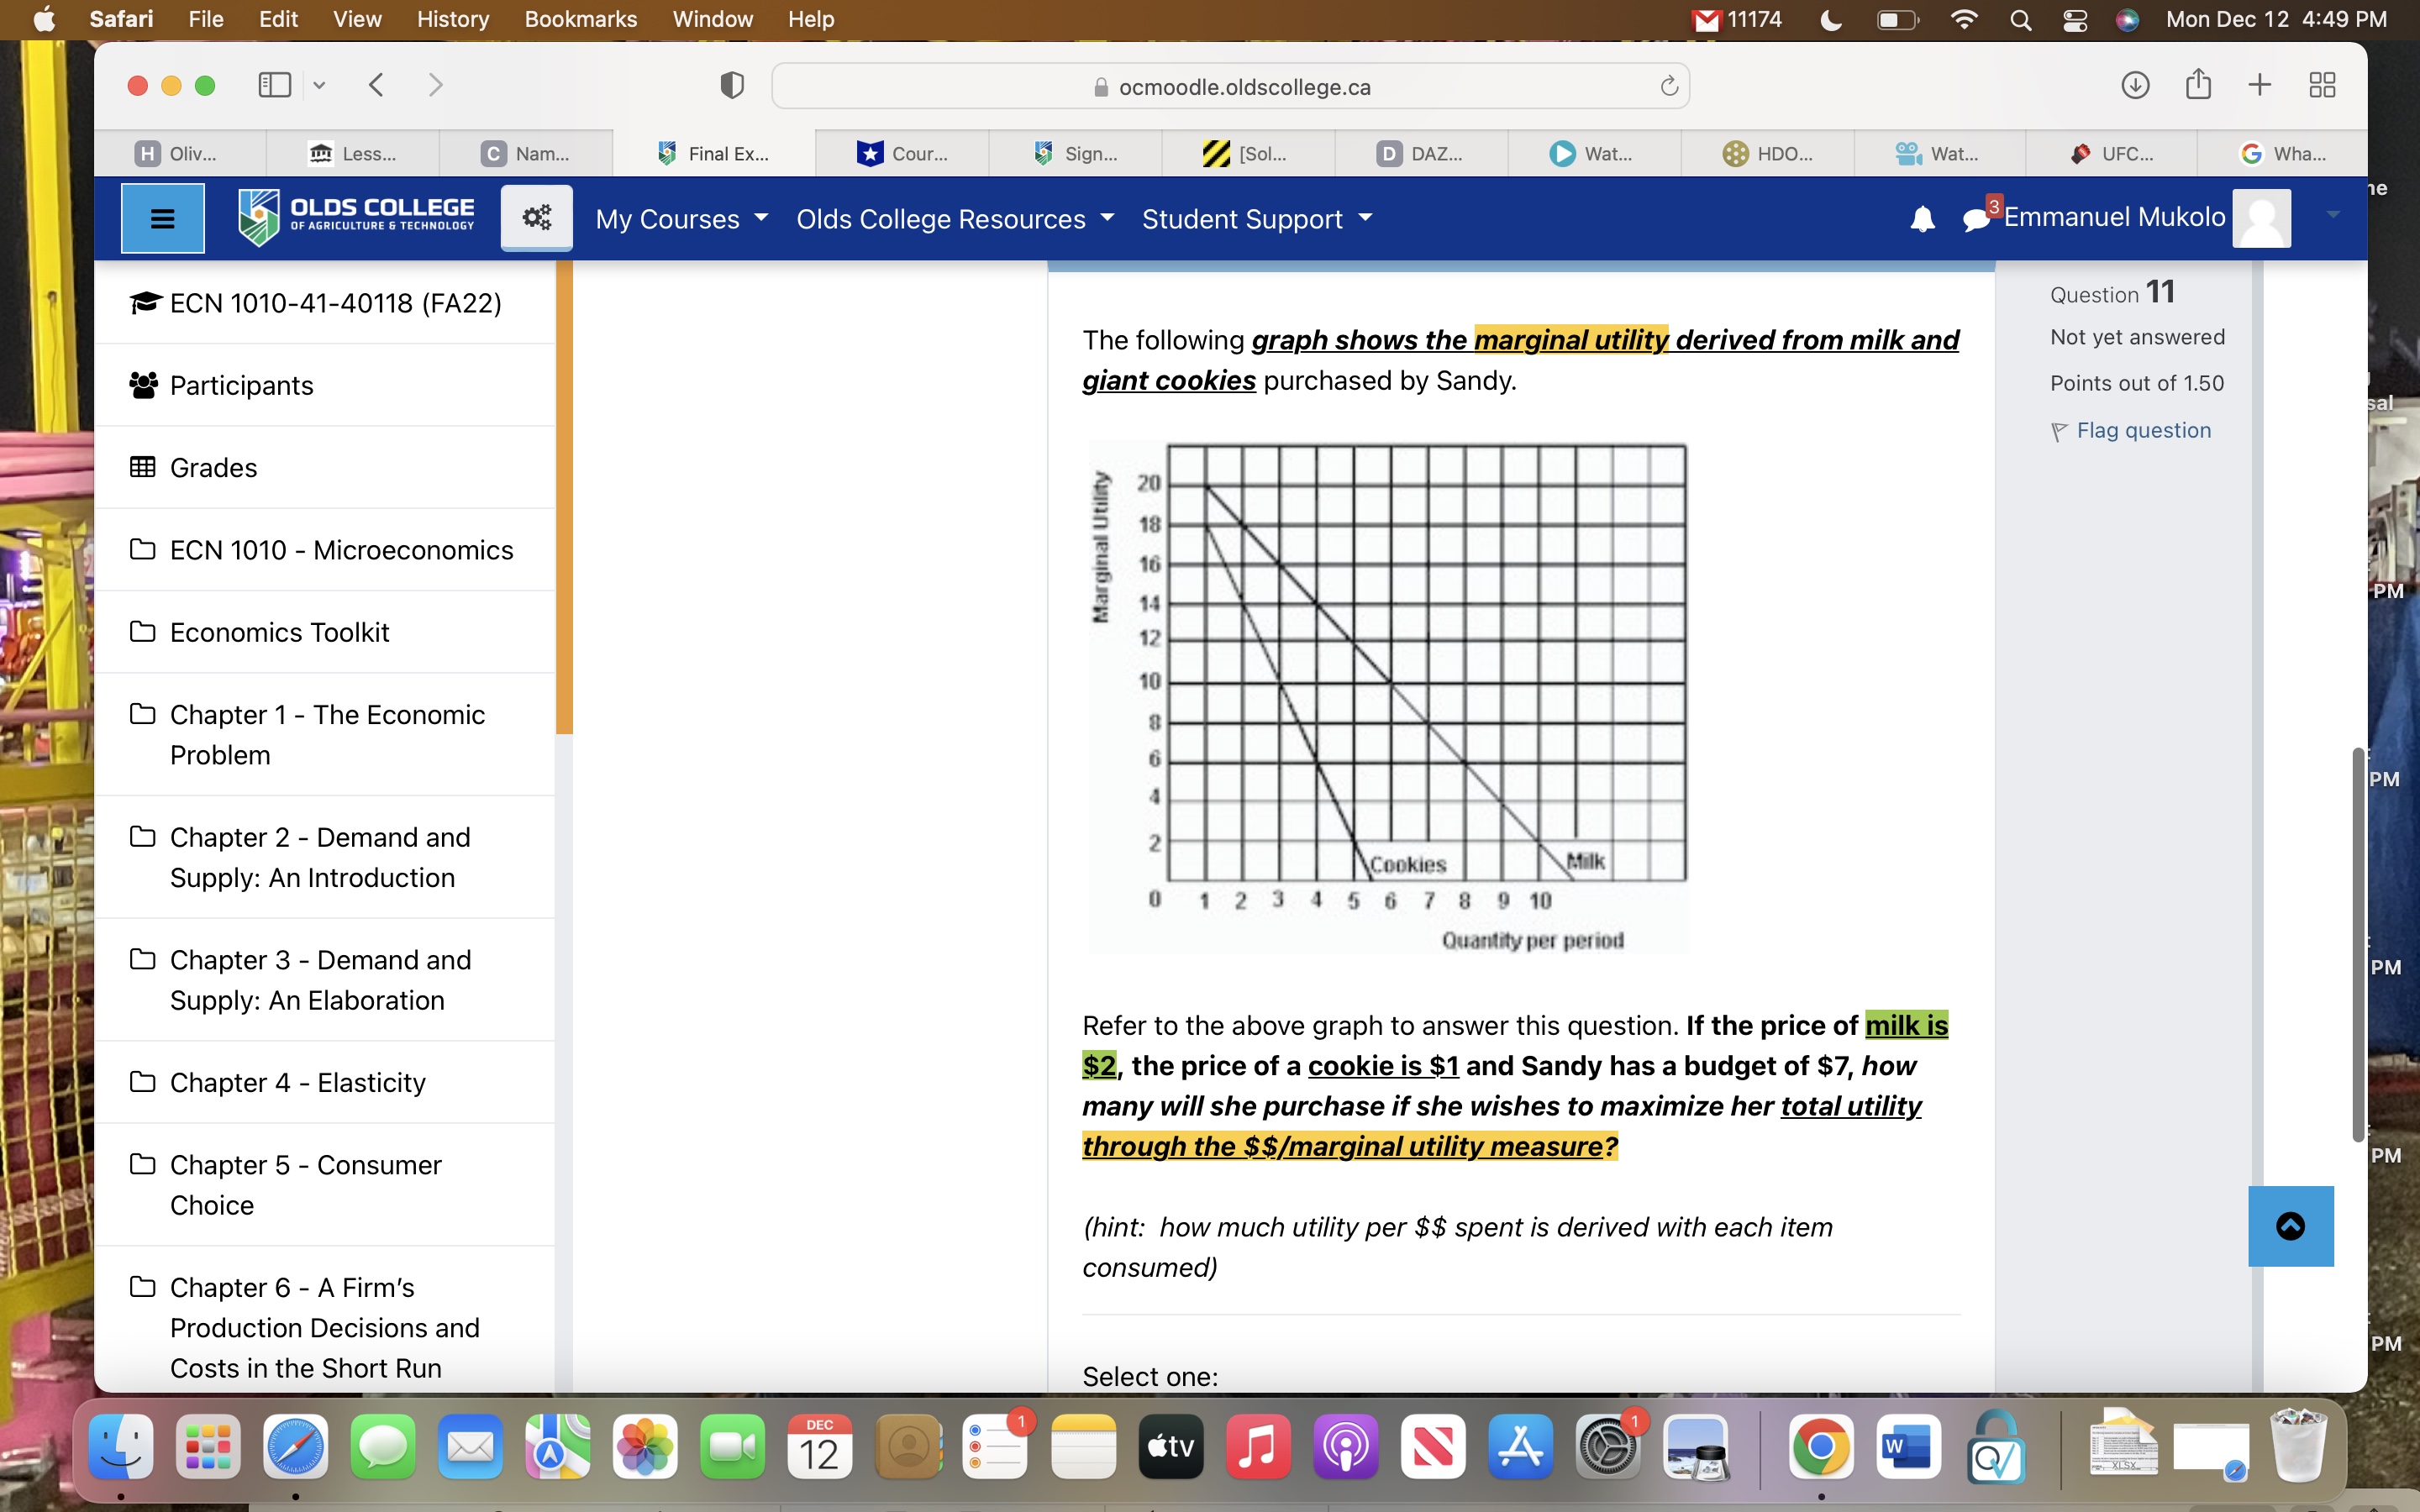Show Safari downloads icon
This screenshot has width=2420, height=1512.
tap(2134, 85)
